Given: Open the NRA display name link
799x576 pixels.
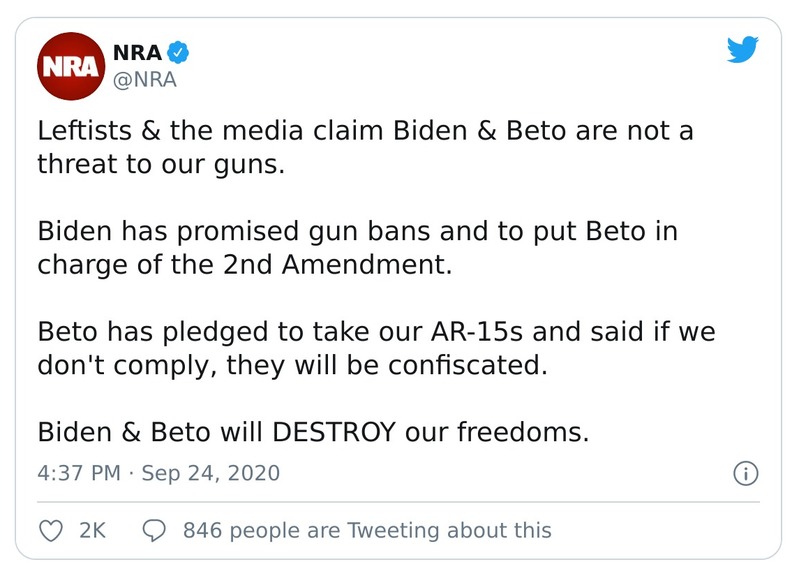Looking at the screenshot, I should 138,53.
